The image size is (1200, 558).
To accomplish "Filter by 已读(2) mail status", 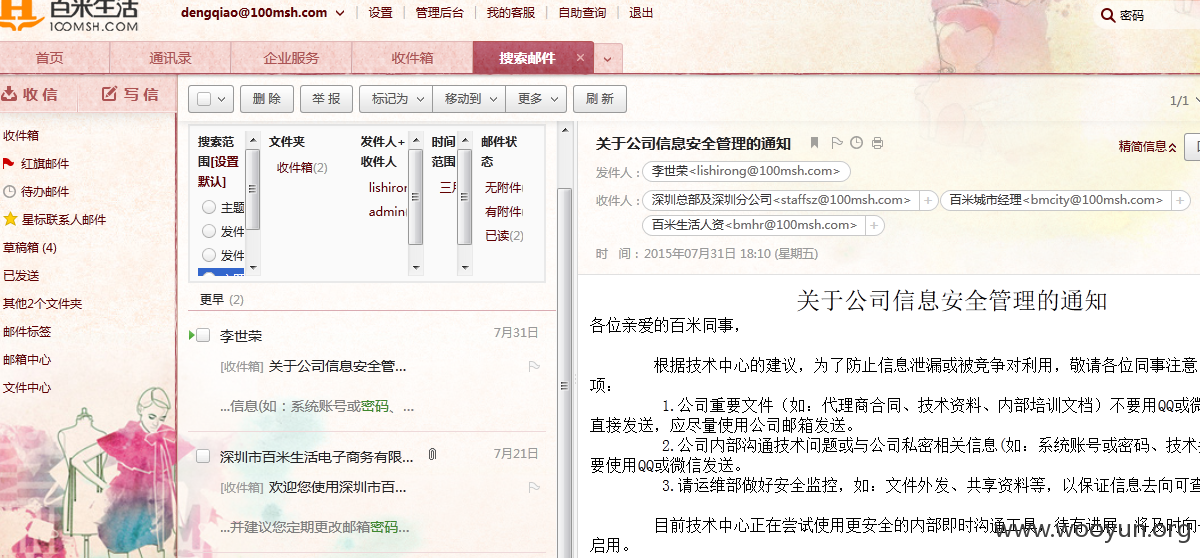I will [504, 235].
